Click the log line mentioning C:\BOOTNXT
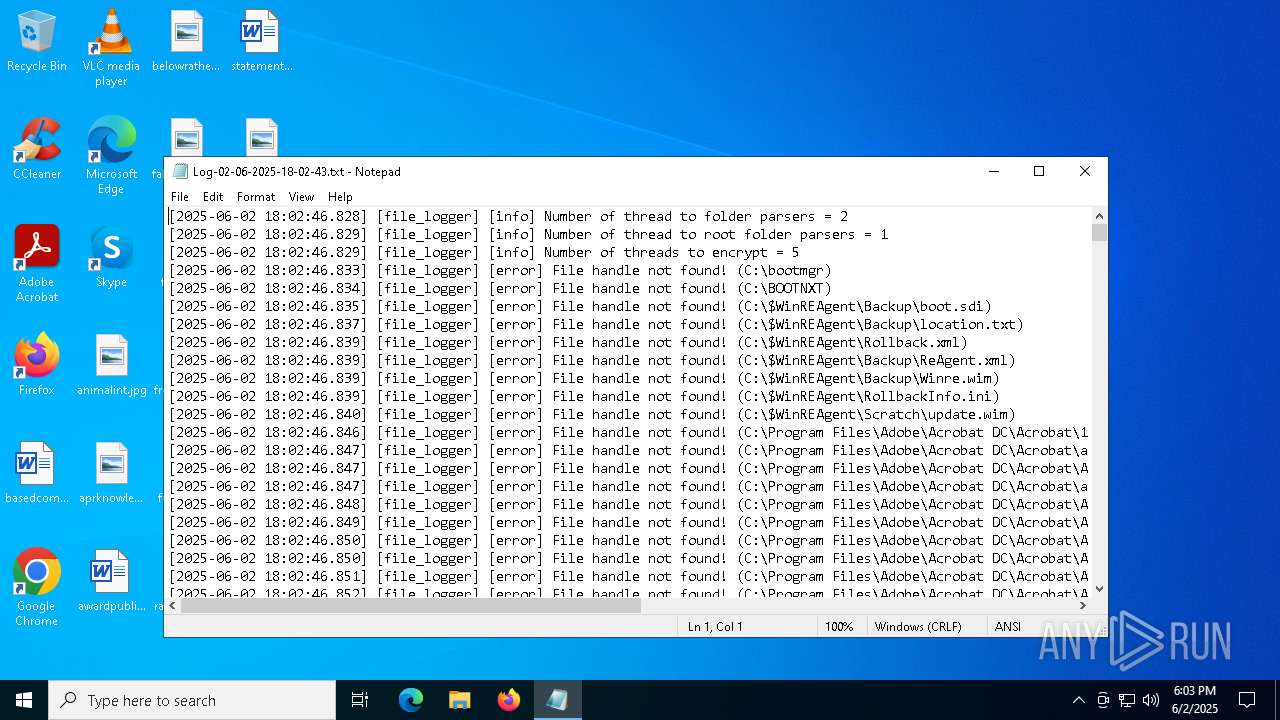The image size is (1280, 720). pos(500,288)
